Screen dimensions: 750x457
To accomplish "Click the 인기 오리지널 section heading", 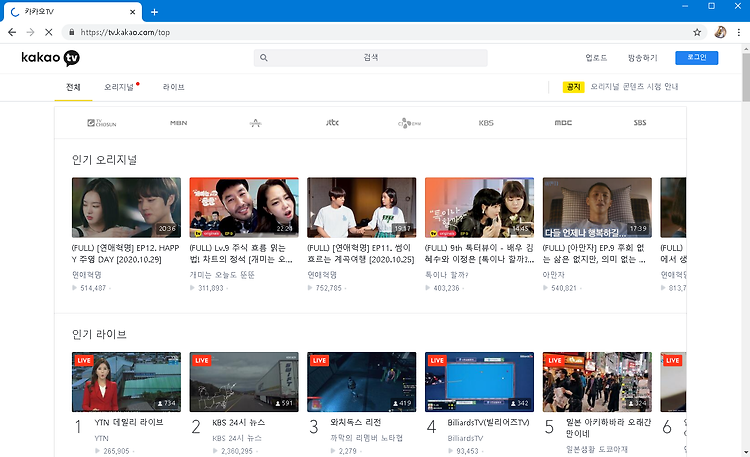I will coord(104,160).
